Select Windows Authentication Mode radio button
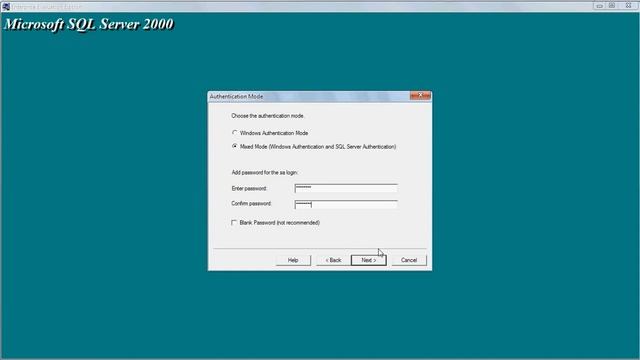Screen dimensions: 640x360 point(235,133)
